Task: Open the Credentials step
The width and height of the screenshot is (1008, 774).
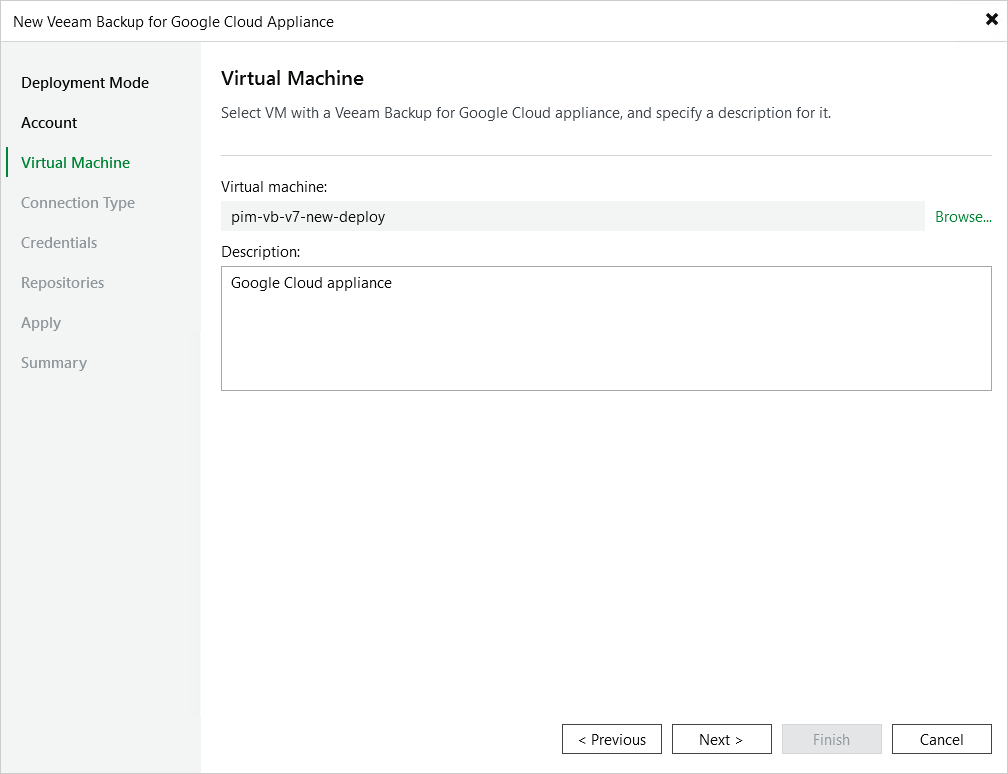Action: pos(59,242)
